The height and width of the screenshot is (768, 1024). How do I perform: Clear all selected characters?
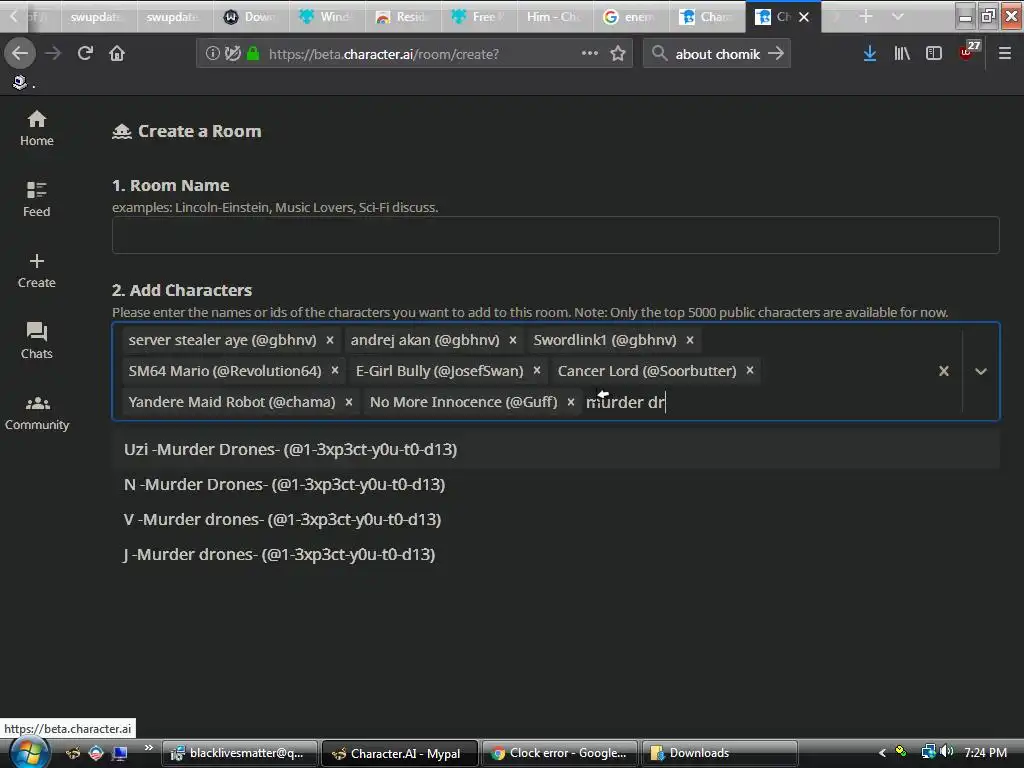pyautogui.click(x=944, y=371)
